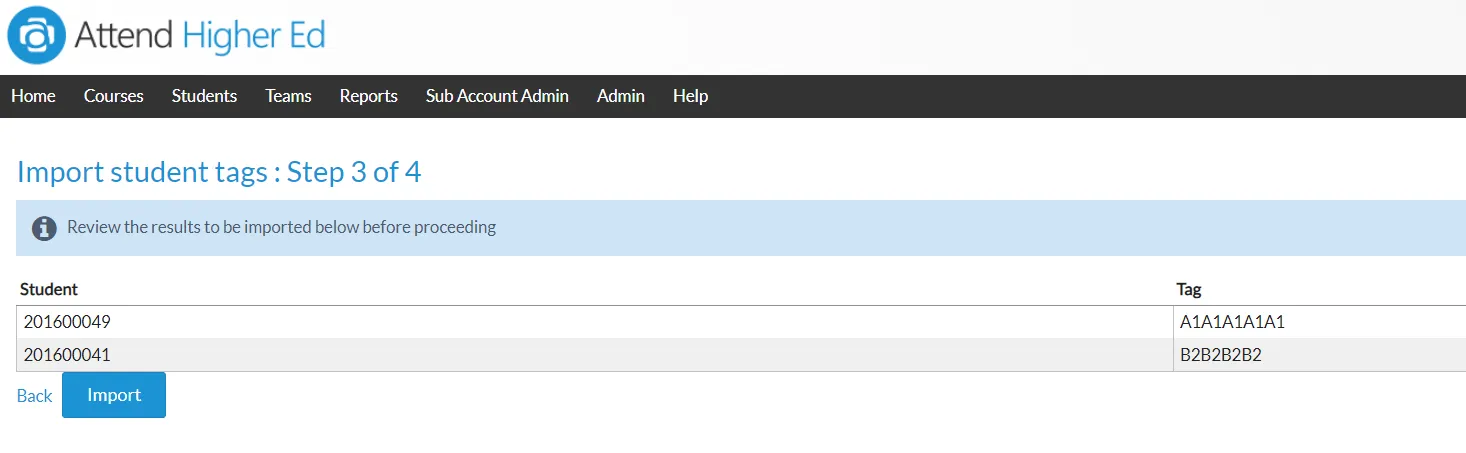This screenshot has width=1466, height=453.
Task: Click the Attend Higher Ed title text
Action: [200, 37]
